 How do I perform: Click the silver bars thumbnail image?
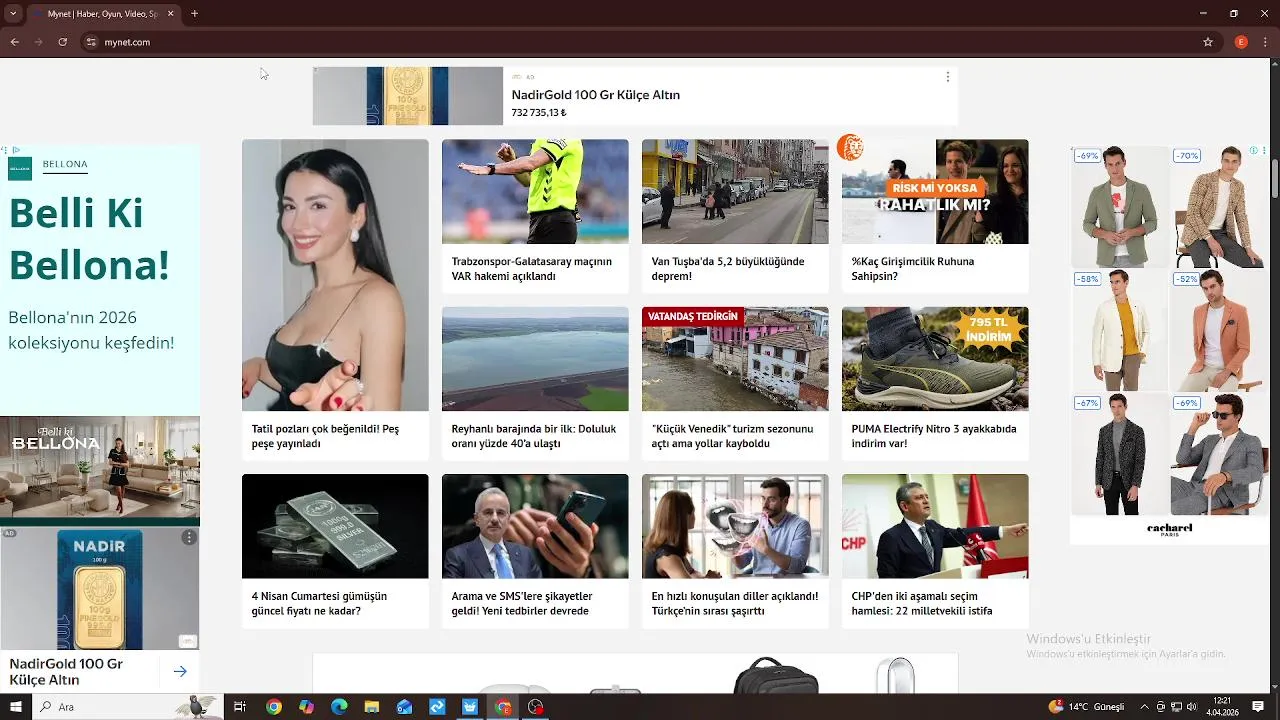(335, 526)
